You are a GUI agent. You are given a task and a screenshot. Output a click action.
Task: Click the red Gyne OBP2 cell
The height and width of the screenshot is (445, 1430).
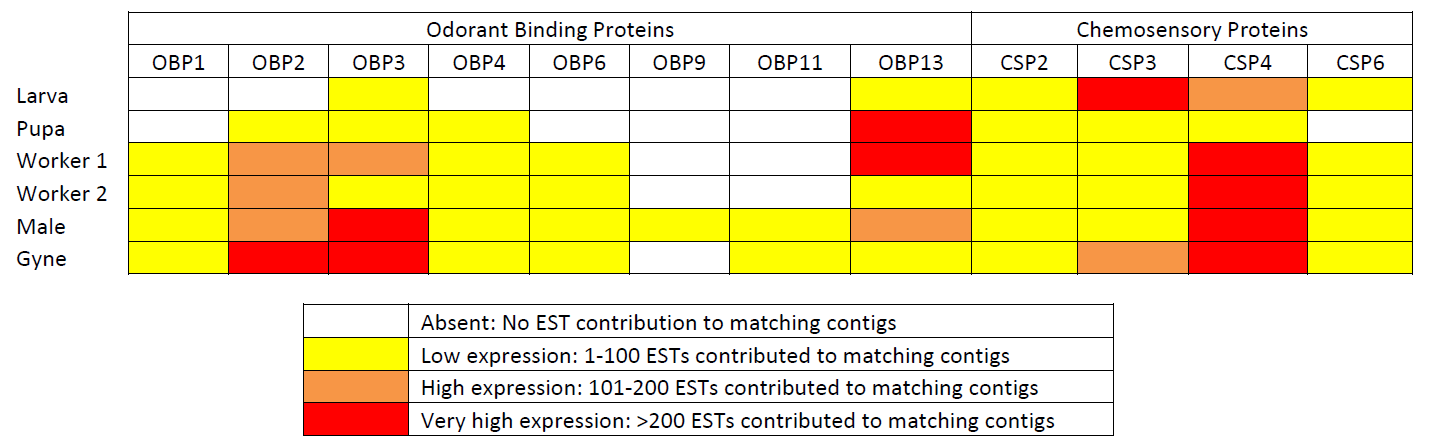[279, 258]
